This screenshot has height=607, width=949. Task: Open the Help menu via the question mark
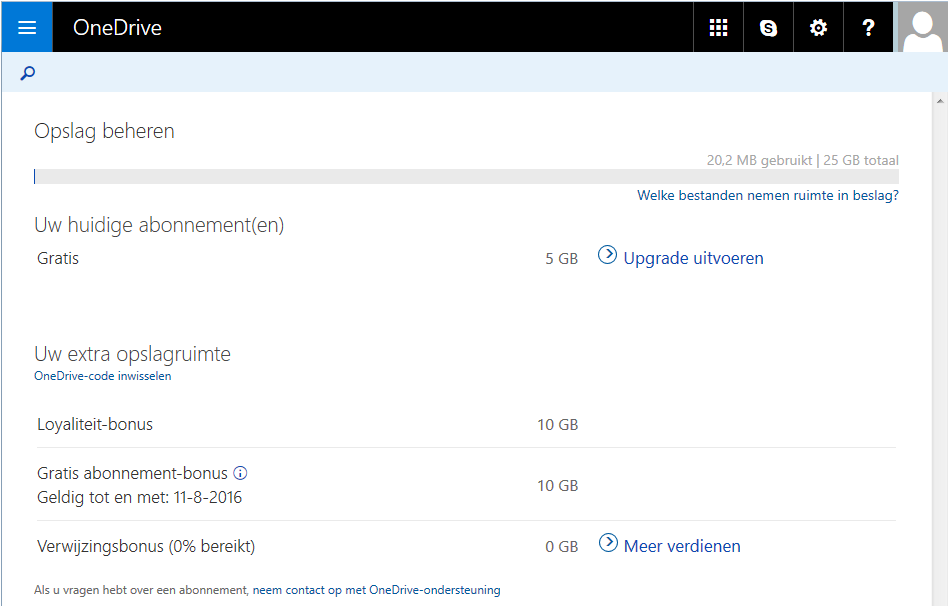point(867,27)
